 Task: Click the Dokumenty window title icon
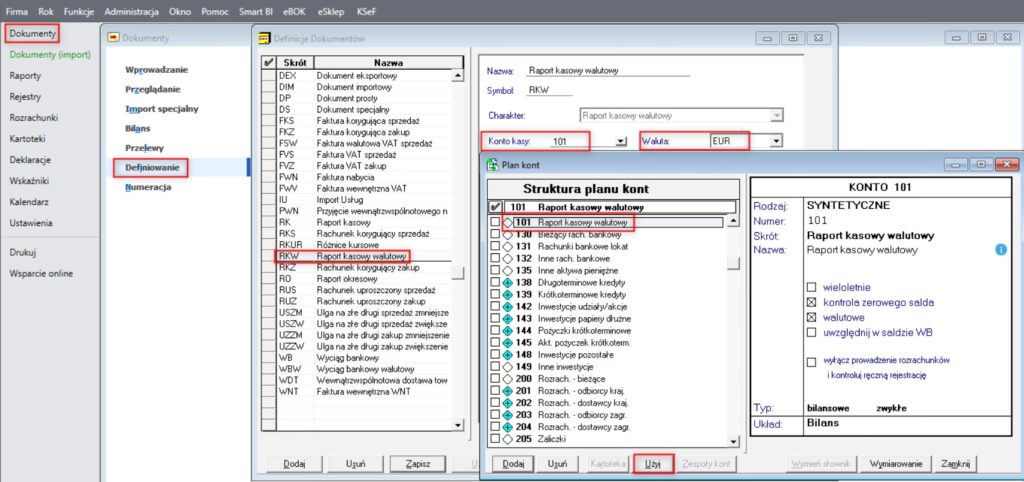point(113,38)
